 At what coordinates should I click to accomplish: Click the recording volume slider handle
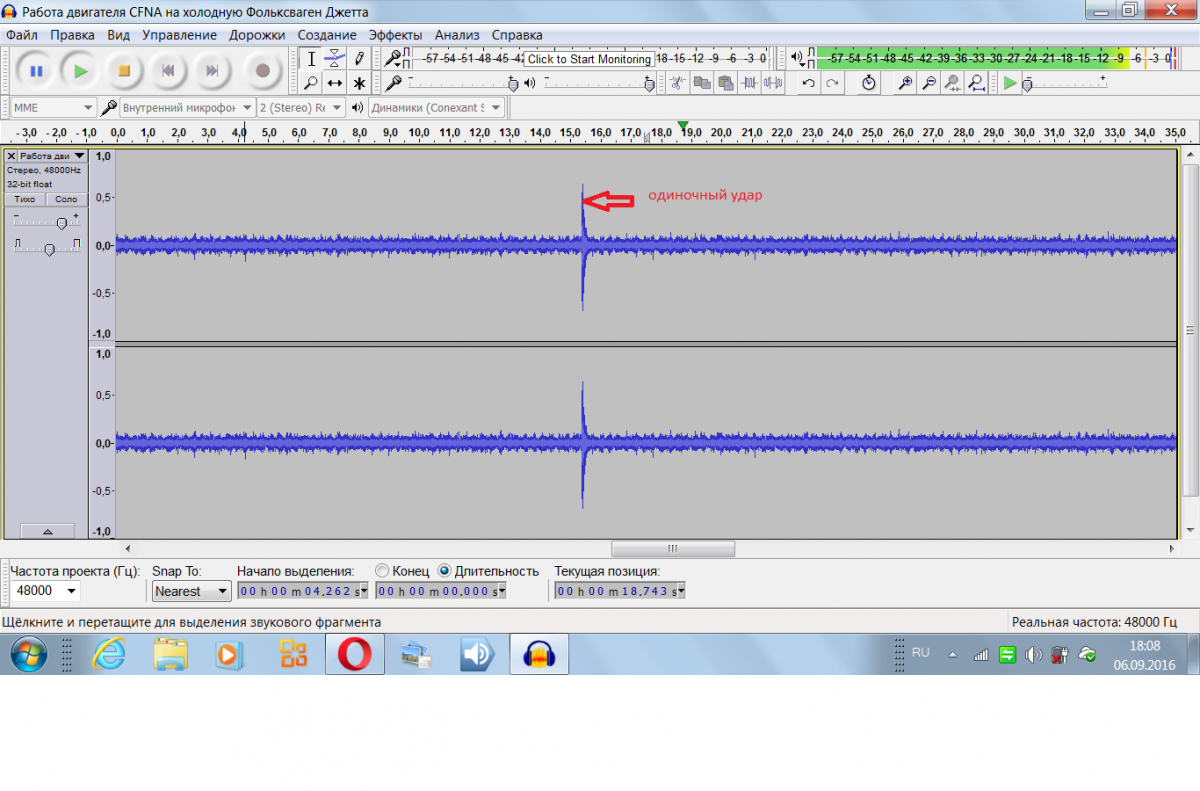coord(514,84)
